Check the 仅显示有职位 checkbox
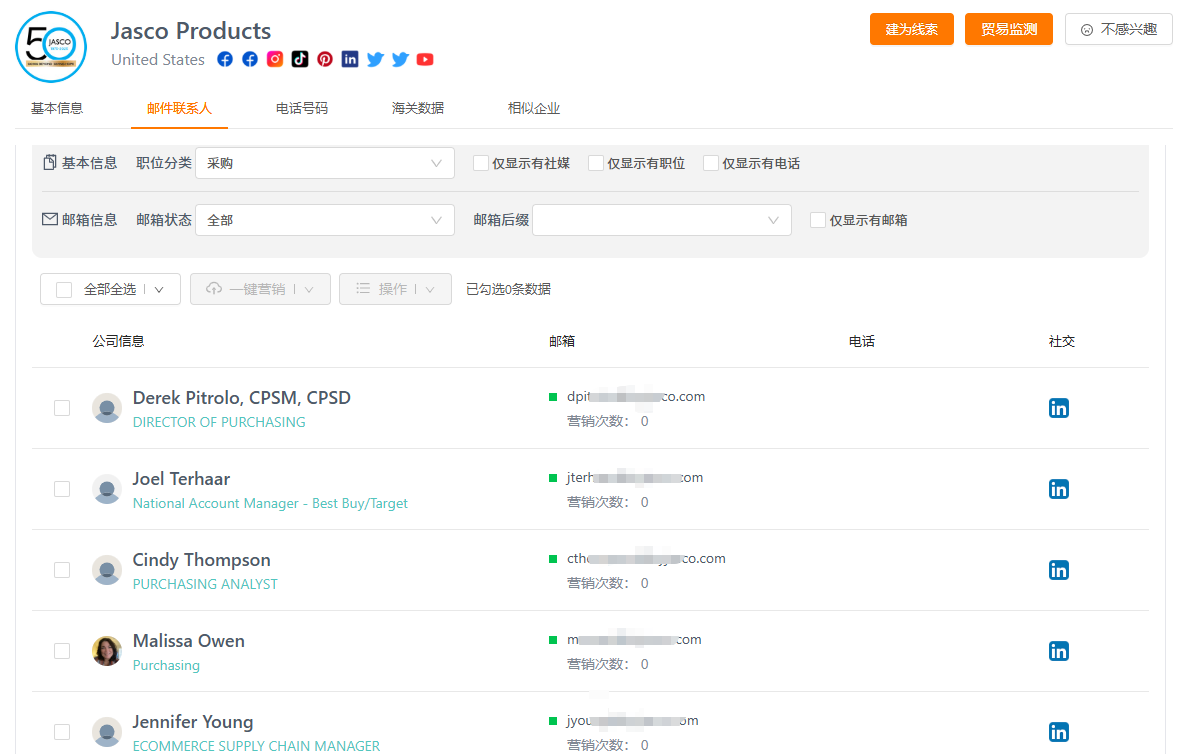The height and width of the screenshot is (754, 1187). (x=596, y=163)
